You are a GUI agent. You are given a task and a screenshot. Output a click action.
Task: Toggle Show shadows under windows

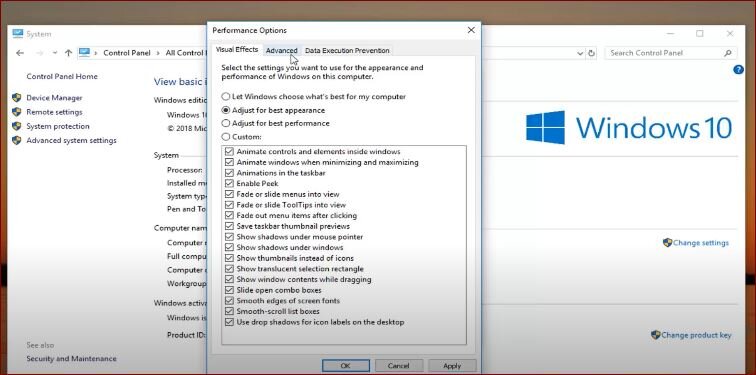229,247
